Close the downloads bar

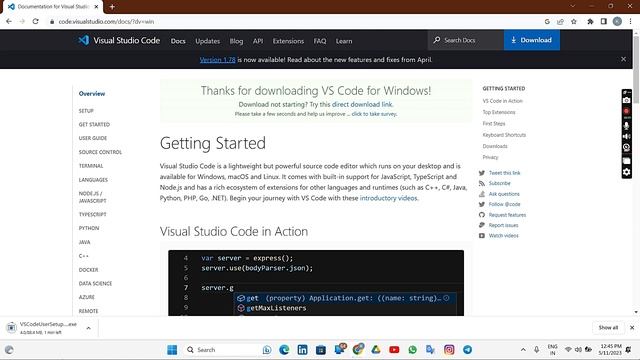pyautogui.click(x=632, y=328)
